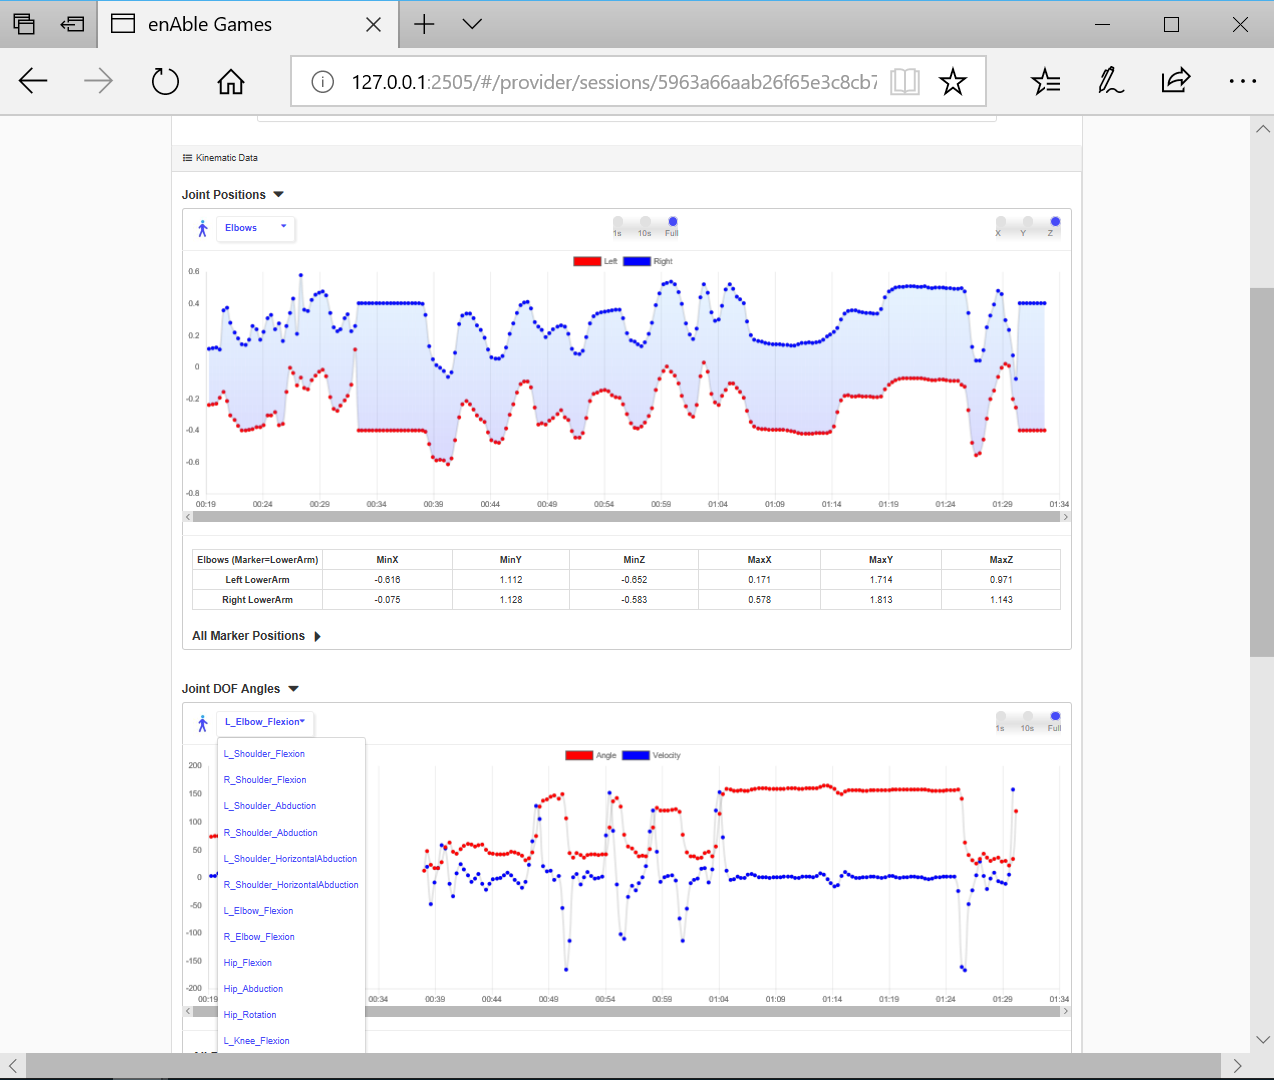Select Full range for Joint Positions
The width and height of the screenshot is (1274, 1080).
pos(673,222)
